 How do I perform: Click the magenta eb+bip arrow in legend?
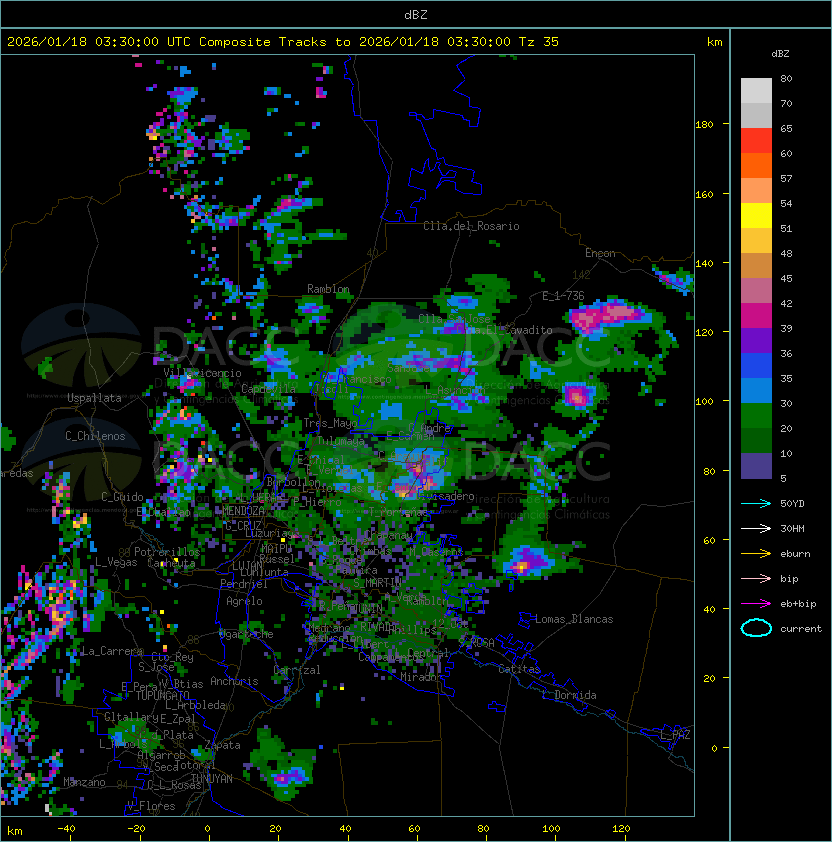point(756,604)
